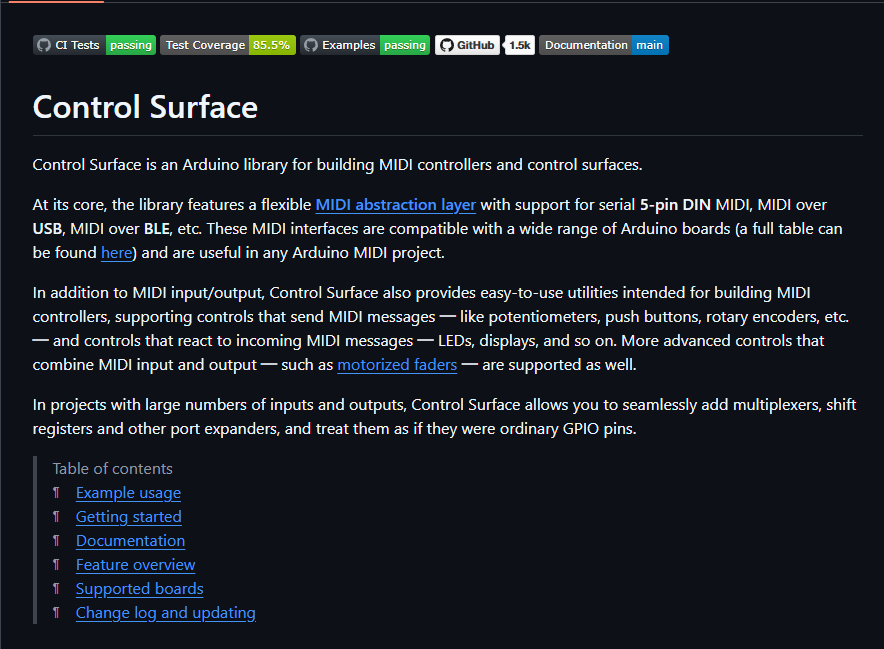The width and height of the screenshot is (884, 649).
Task: Click the pilcrow anchor beside Getting started
Action: coord(58,517)
